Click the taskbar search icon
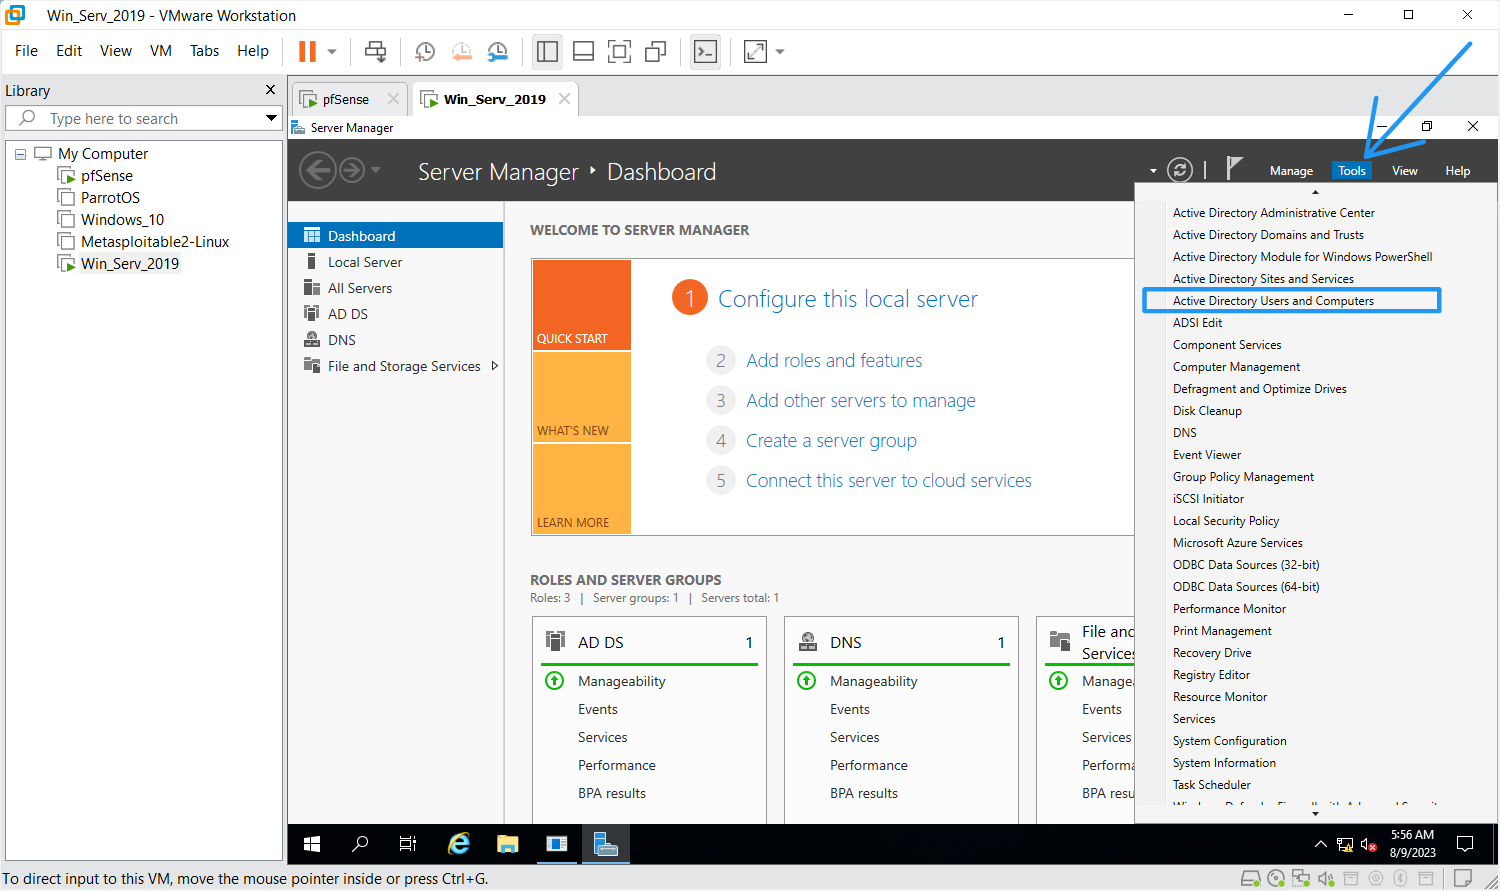The image size is (1500, 891). point(360,844)
